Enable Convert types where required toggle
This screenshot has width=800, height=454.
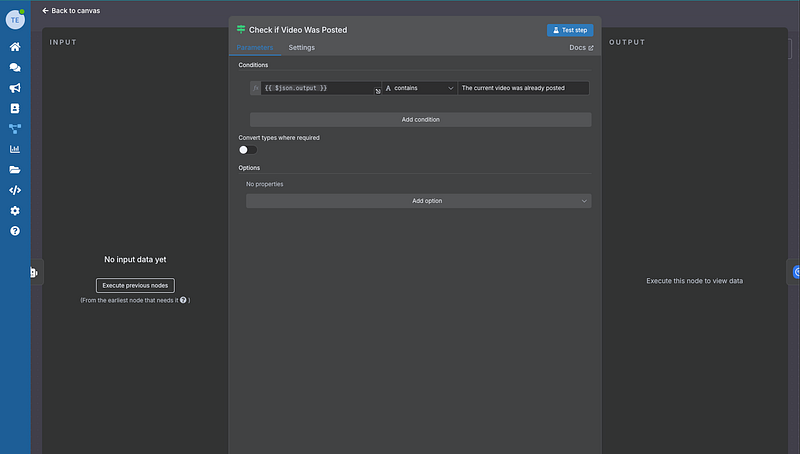click(x=247, y=149)
